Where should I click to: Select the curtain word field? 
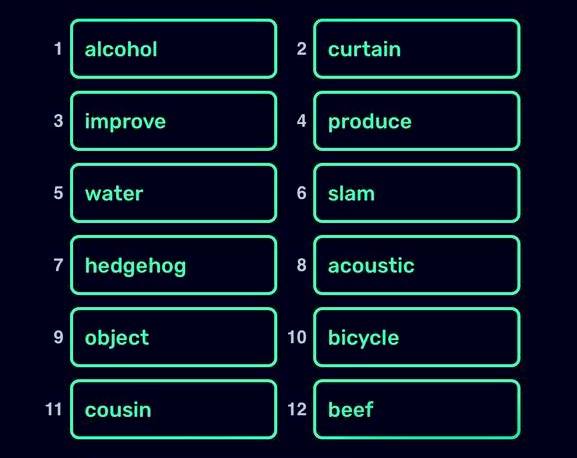(417, 49)
